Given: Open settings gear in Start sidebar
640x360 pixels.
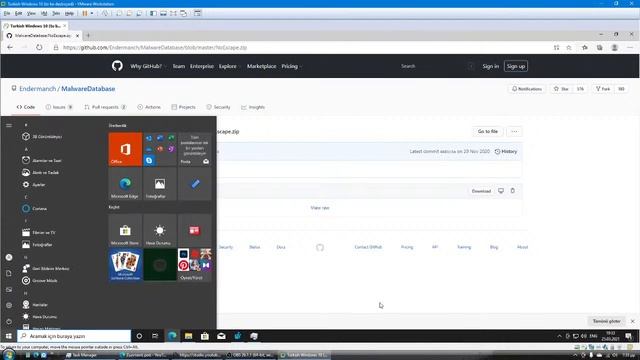Looking at the screenshot, I should click(9, 305).
